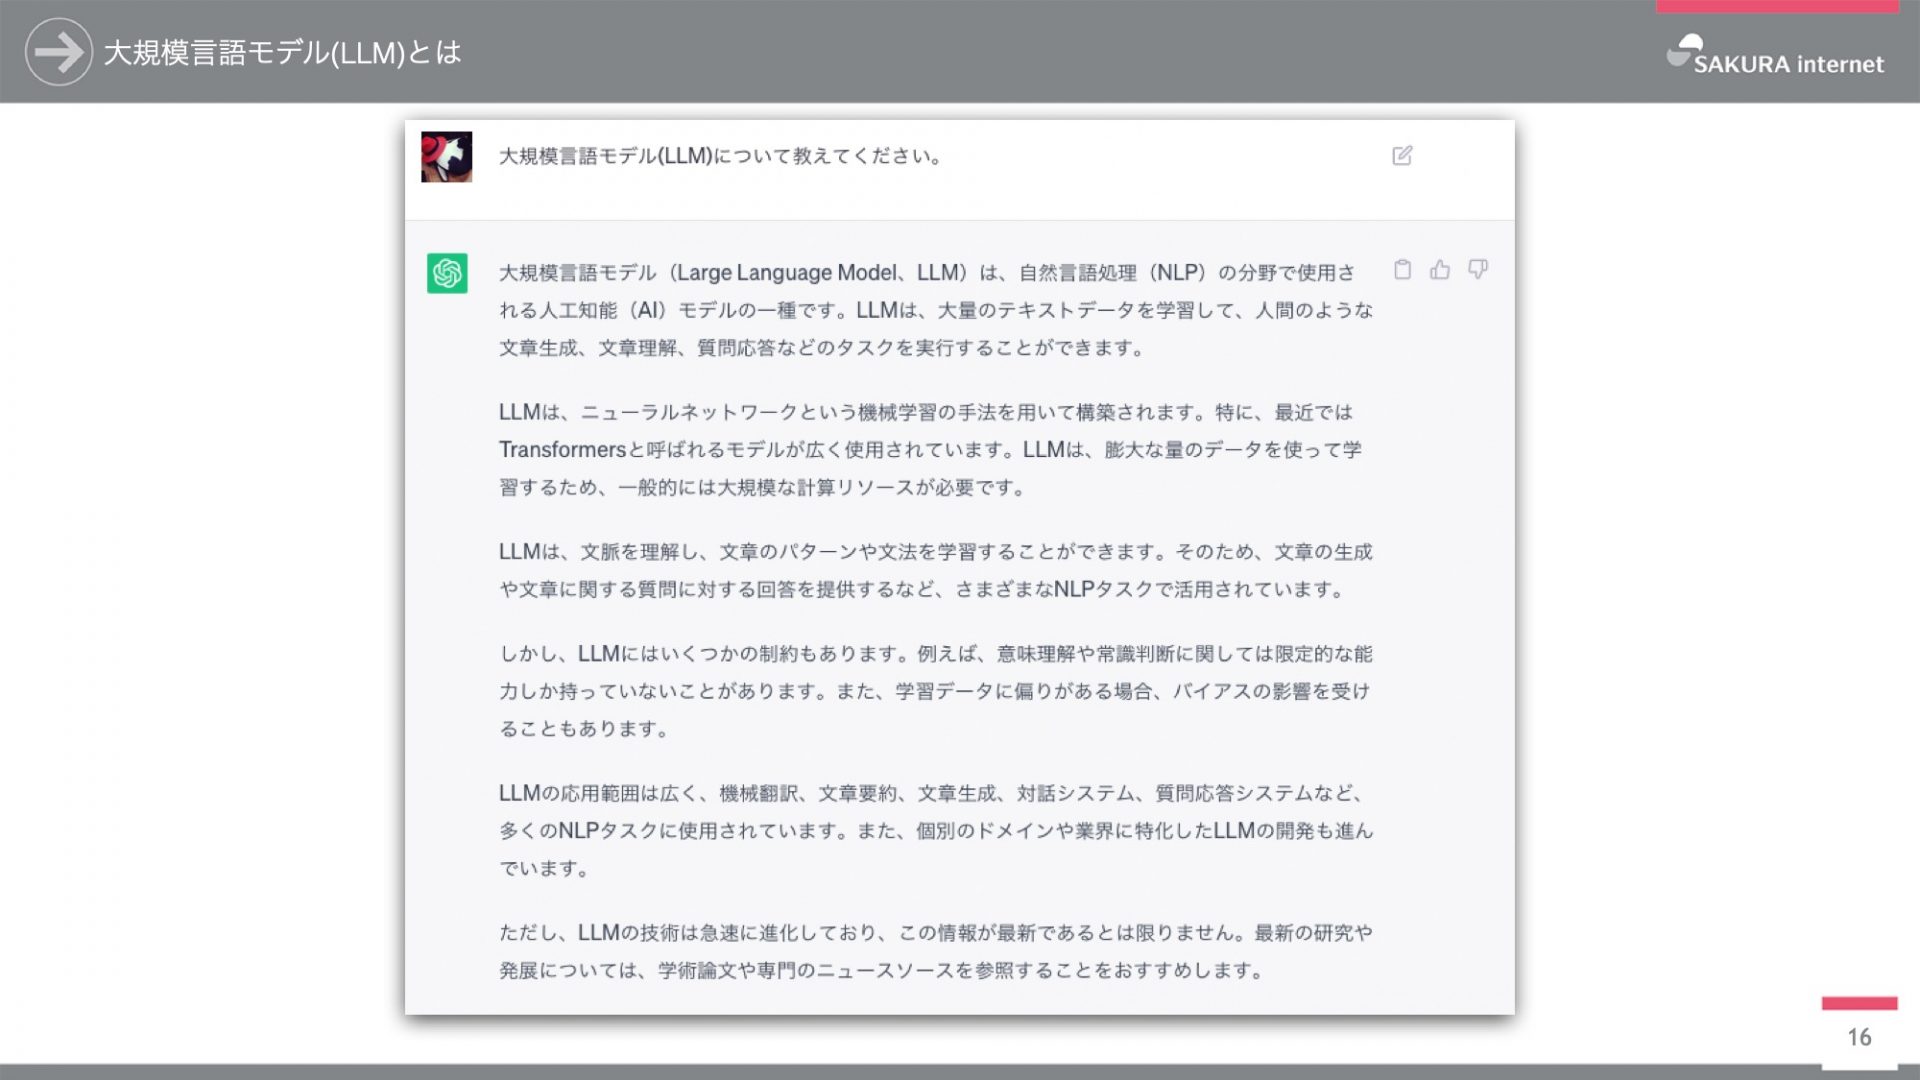
Task: Click the SAKURA internet logo
Action: (1776, 56)
